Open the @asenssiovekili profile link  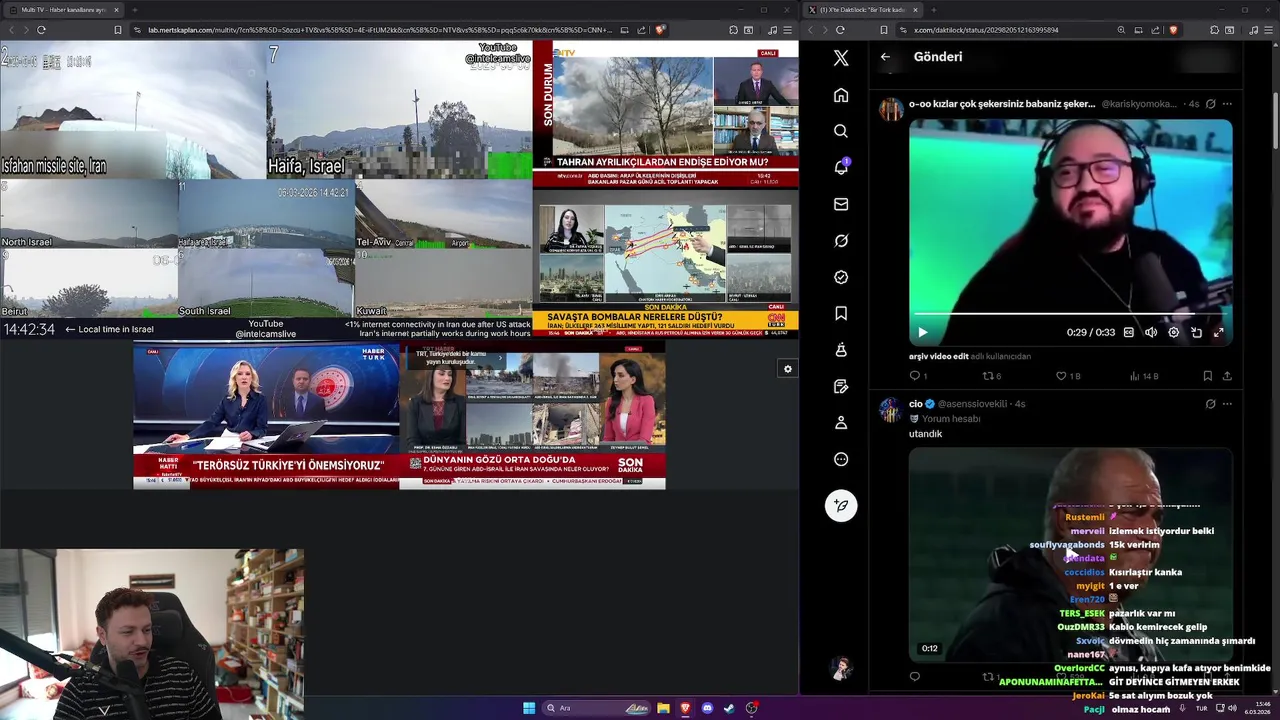click(x=974, y=404)
